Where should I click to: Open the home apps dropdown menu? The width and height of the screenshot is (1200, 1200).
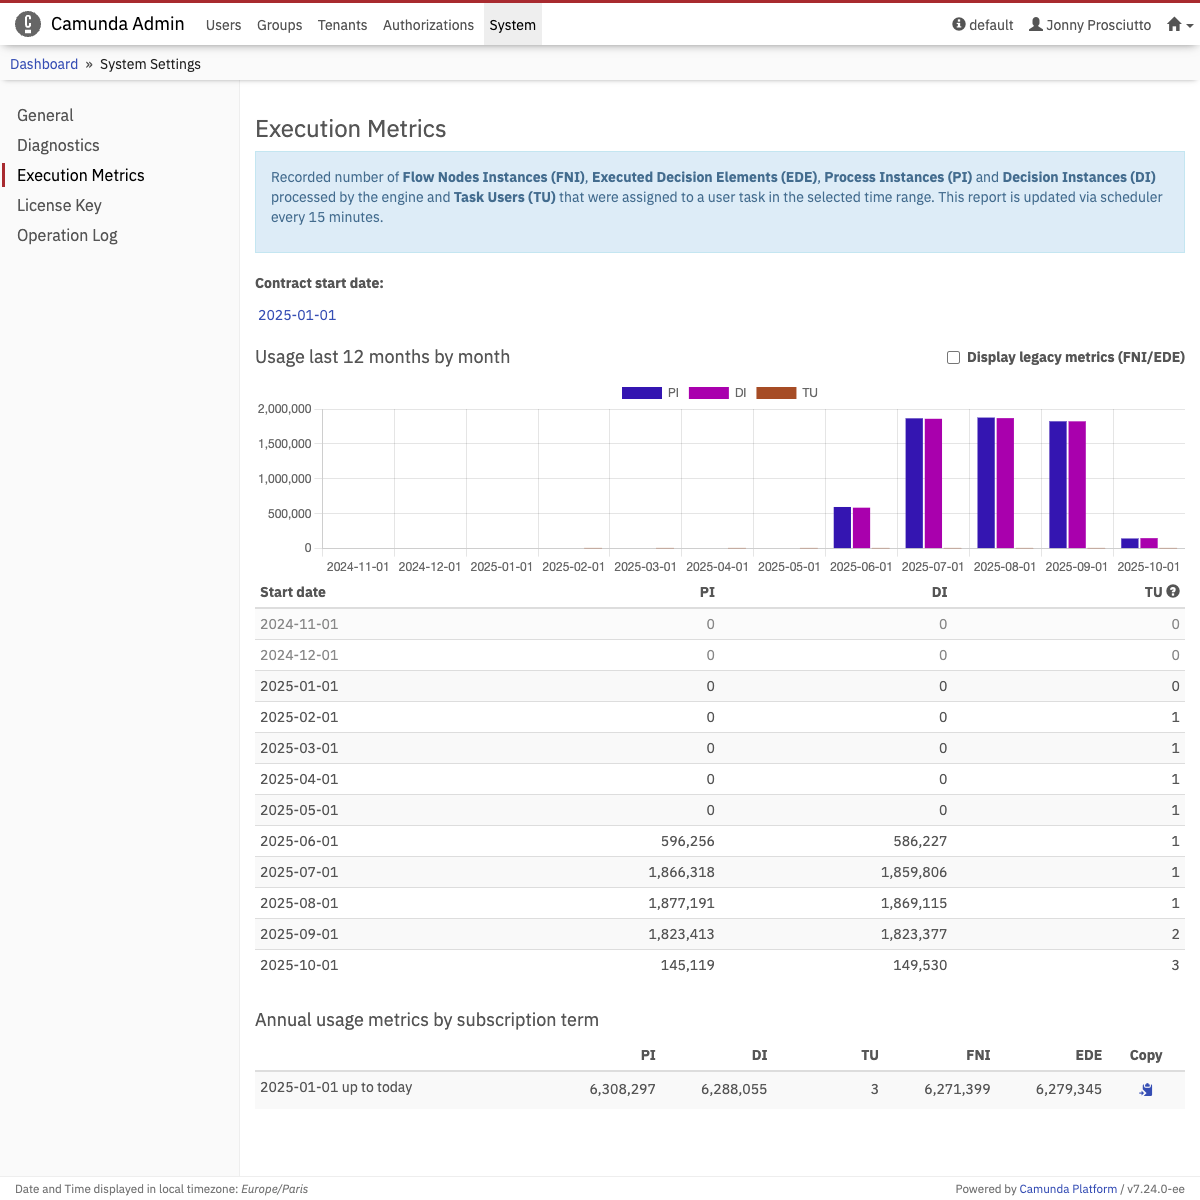click(x=1179, y=25)
